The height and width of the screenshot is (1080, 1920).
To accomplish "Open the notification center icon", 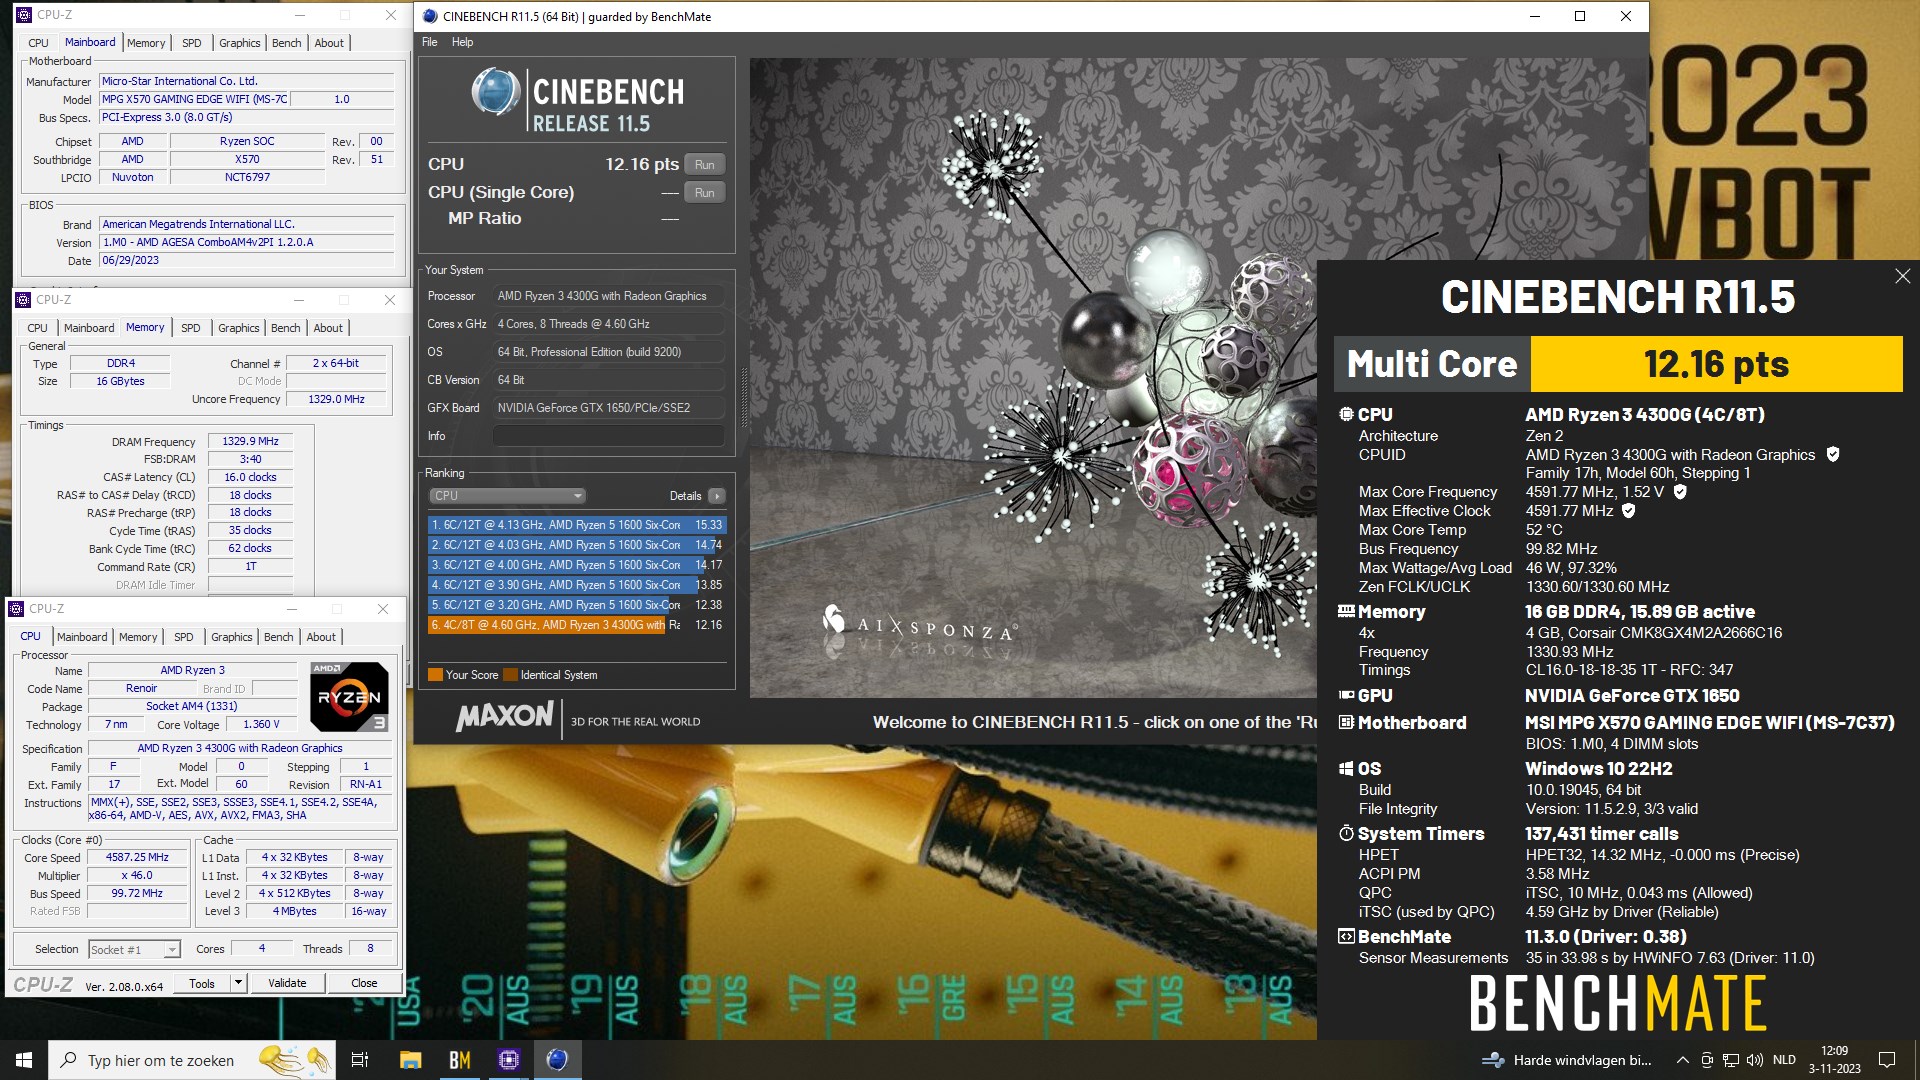I will (x=1887, y=1060).
